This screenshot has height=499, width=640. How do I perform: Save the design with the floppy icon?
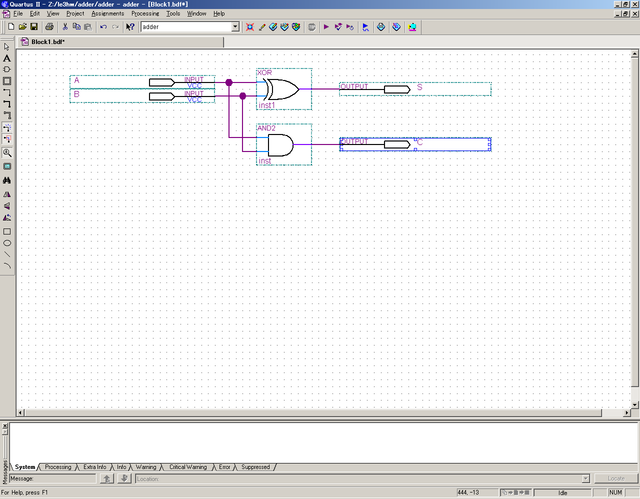point(34,27)
